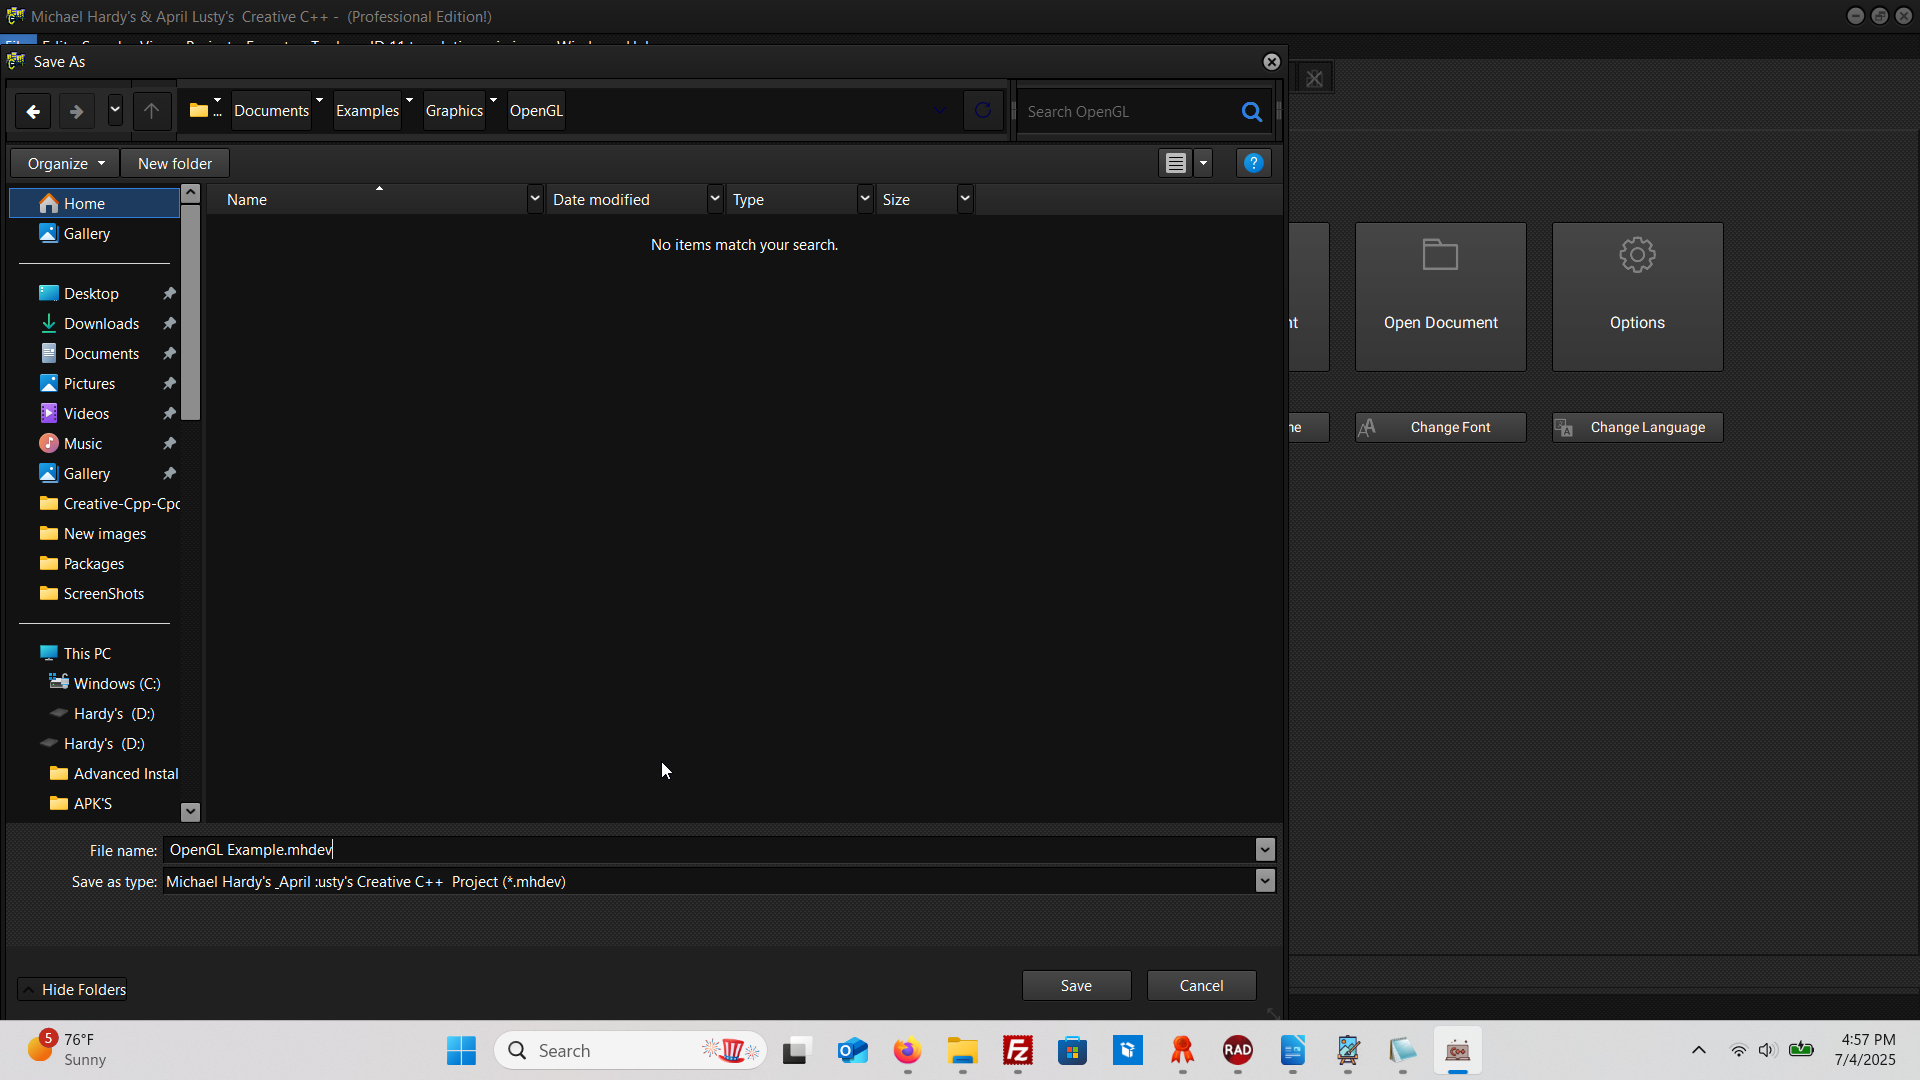Open Name column filter dropdown
Viewport: 1920px width, 1080px height.
535,199
